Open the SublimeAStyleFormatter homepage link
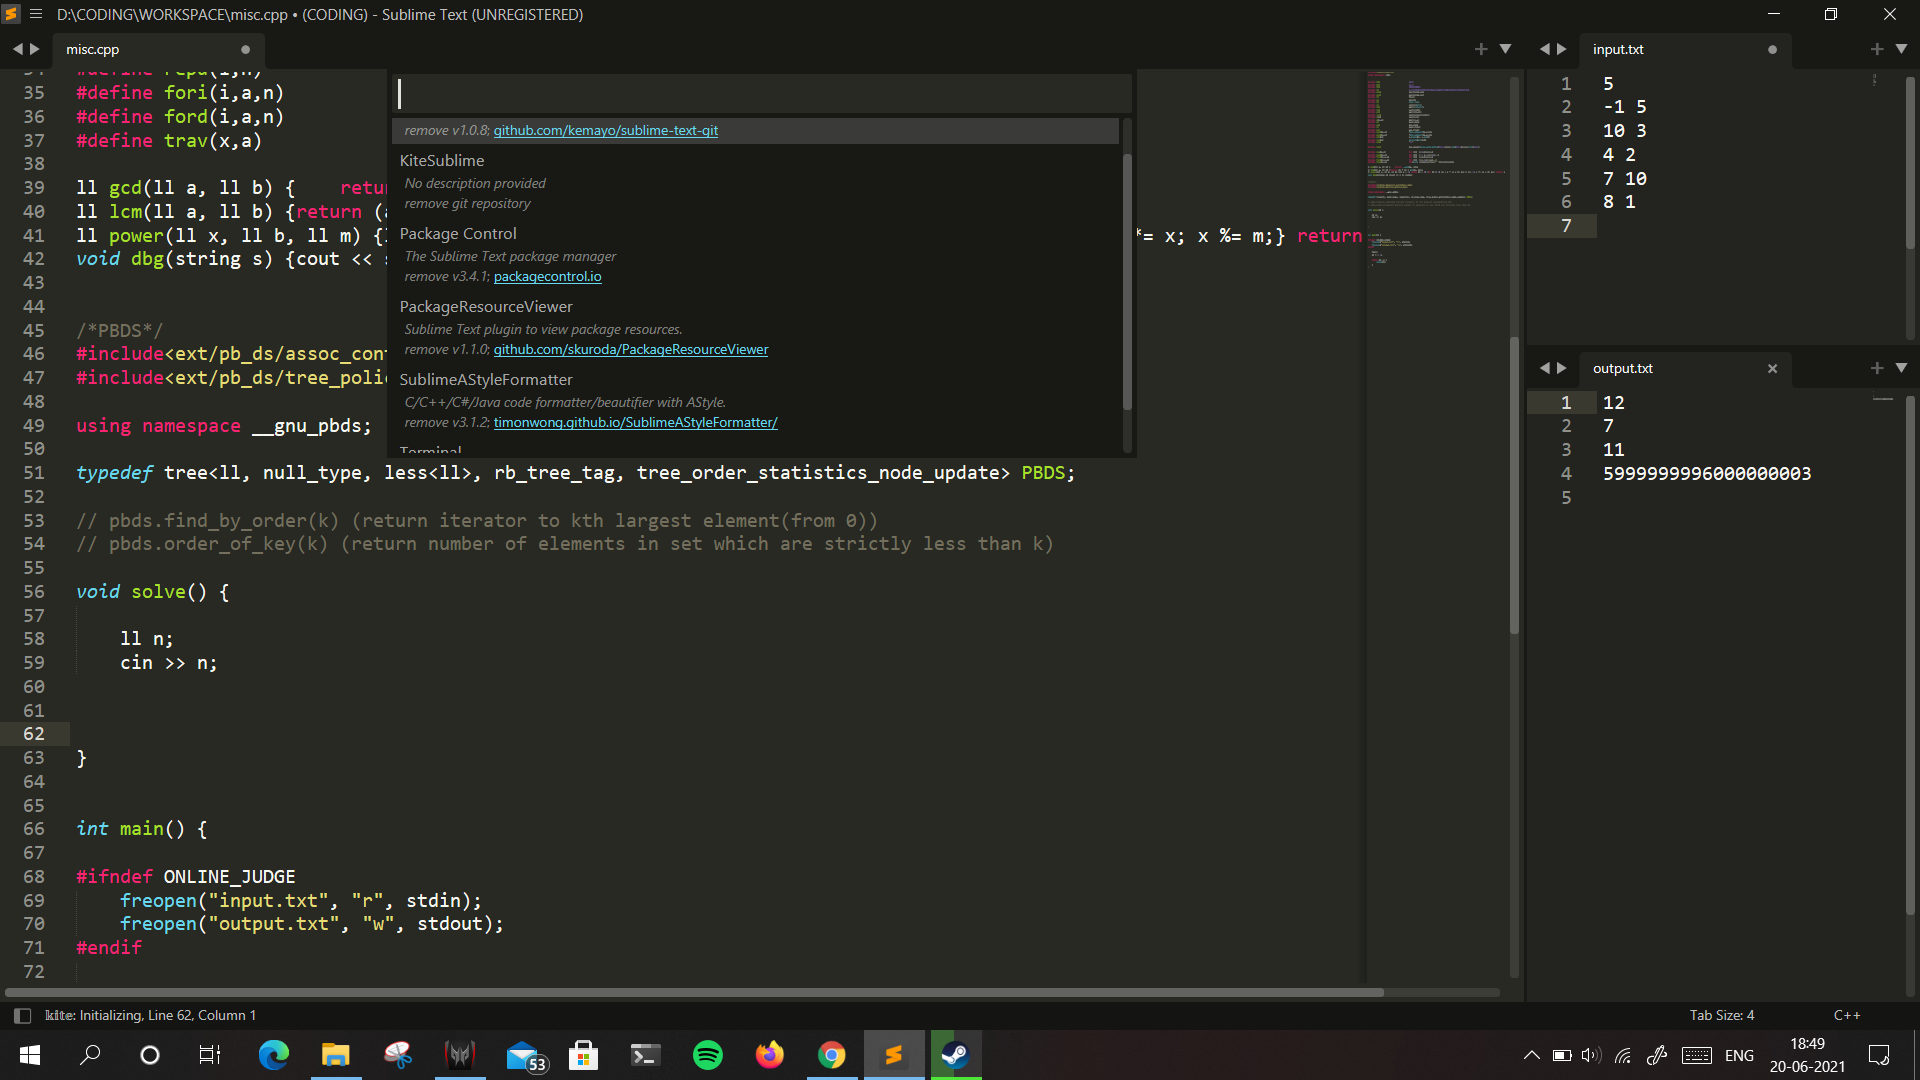1920x1080 pixels. (636, 422)
